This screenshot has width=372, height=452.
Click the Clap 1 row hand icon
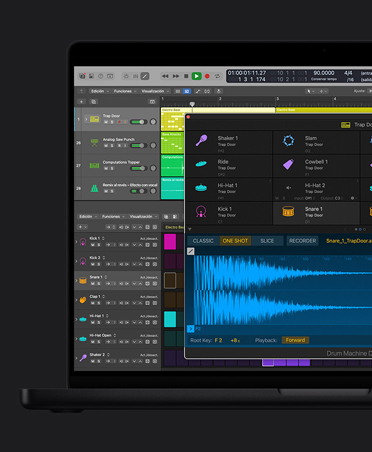click(83, 300)
